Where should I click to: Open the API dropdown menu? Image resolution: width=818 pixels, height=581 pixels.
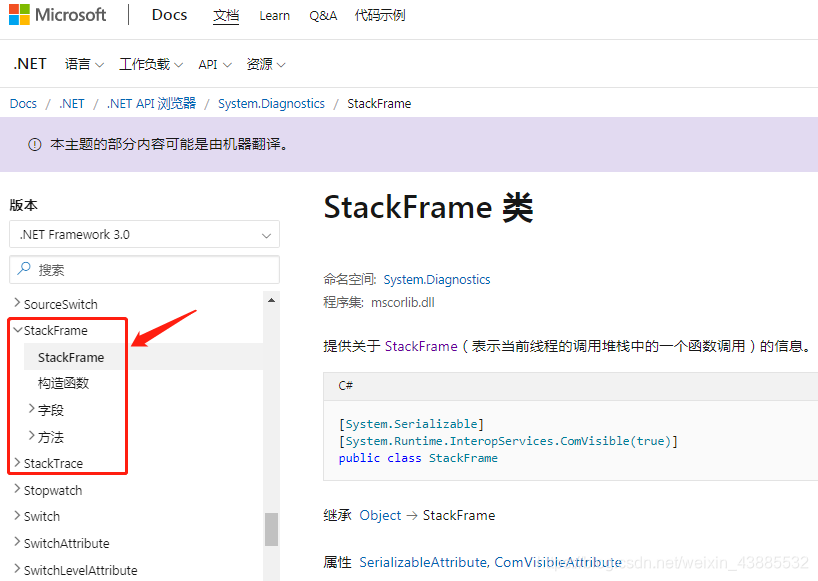(x=214, y=63)
